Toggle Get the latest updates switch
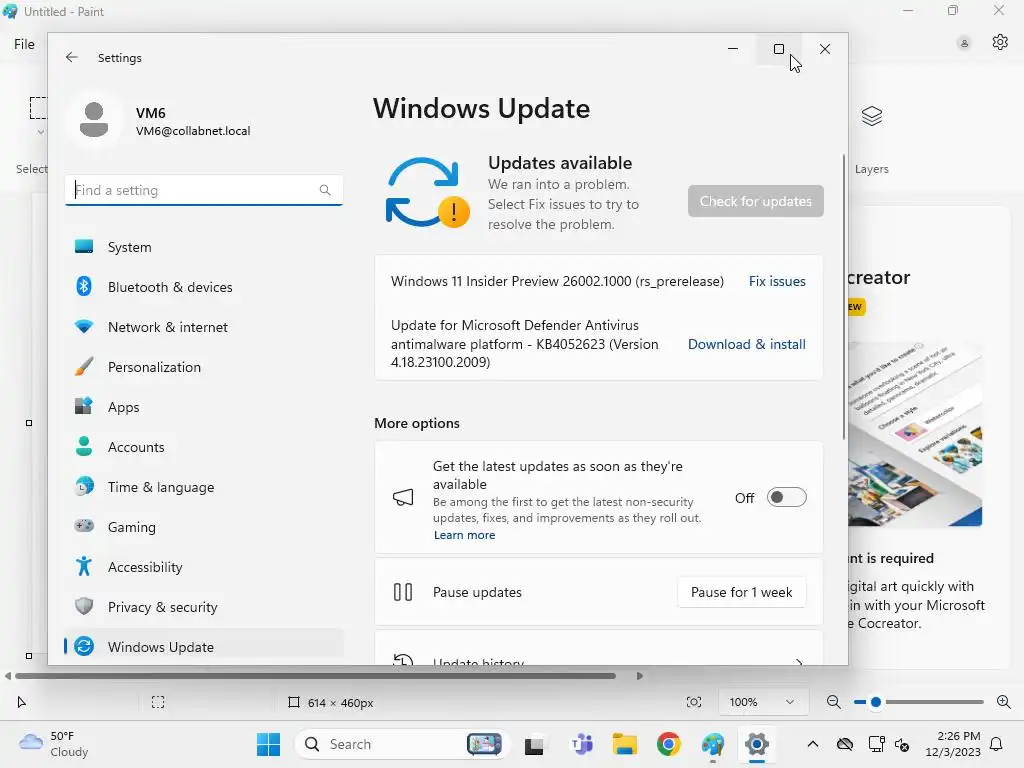The height and width of the screenshot is (768, 1024). coord(786,498)
